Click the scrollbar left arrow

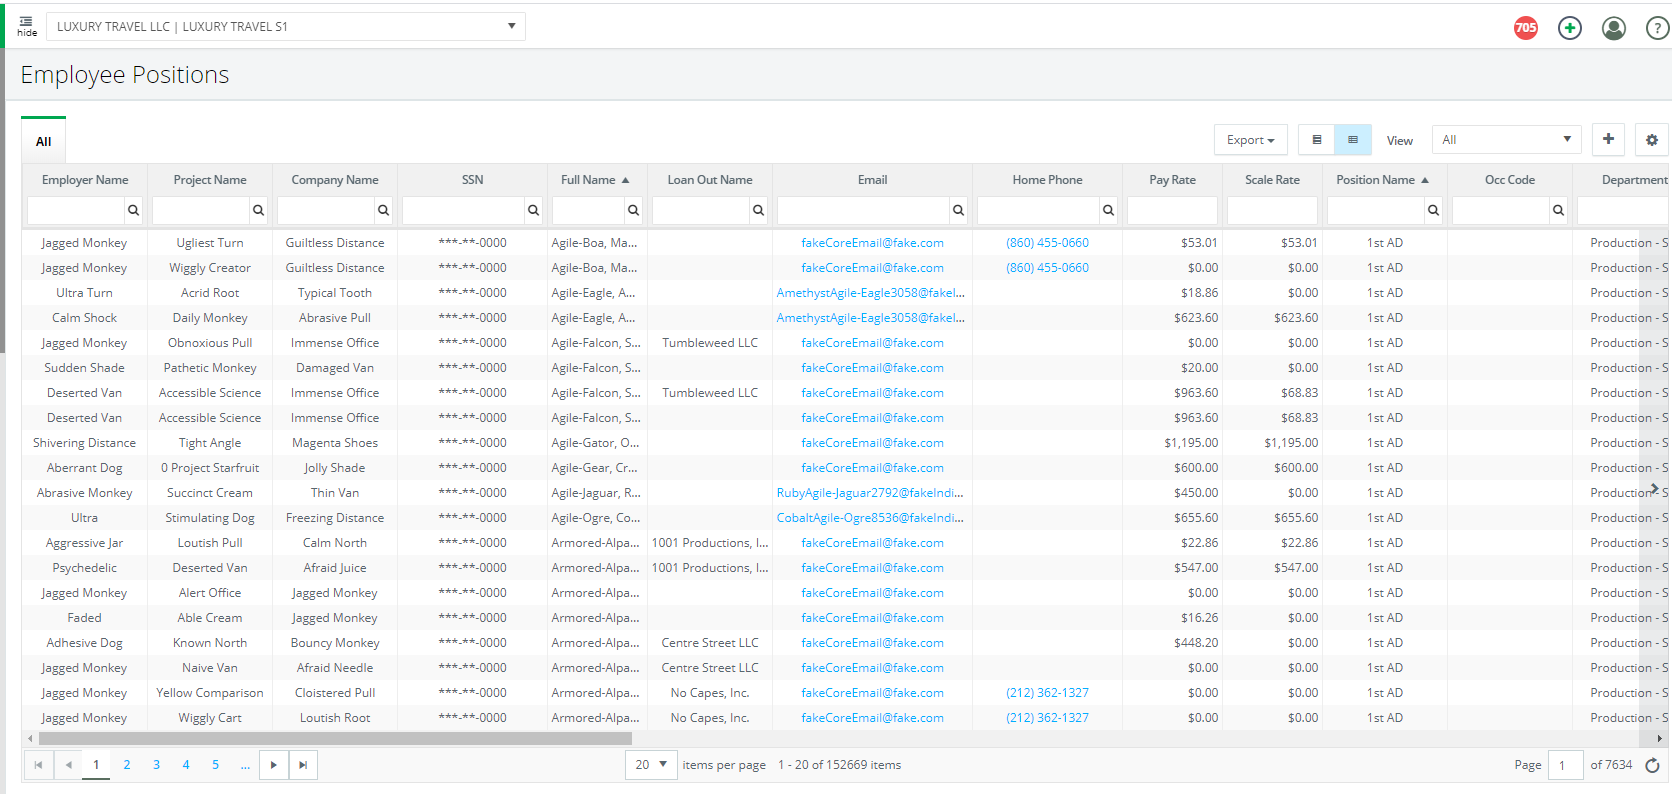click(x=30, y=739)
